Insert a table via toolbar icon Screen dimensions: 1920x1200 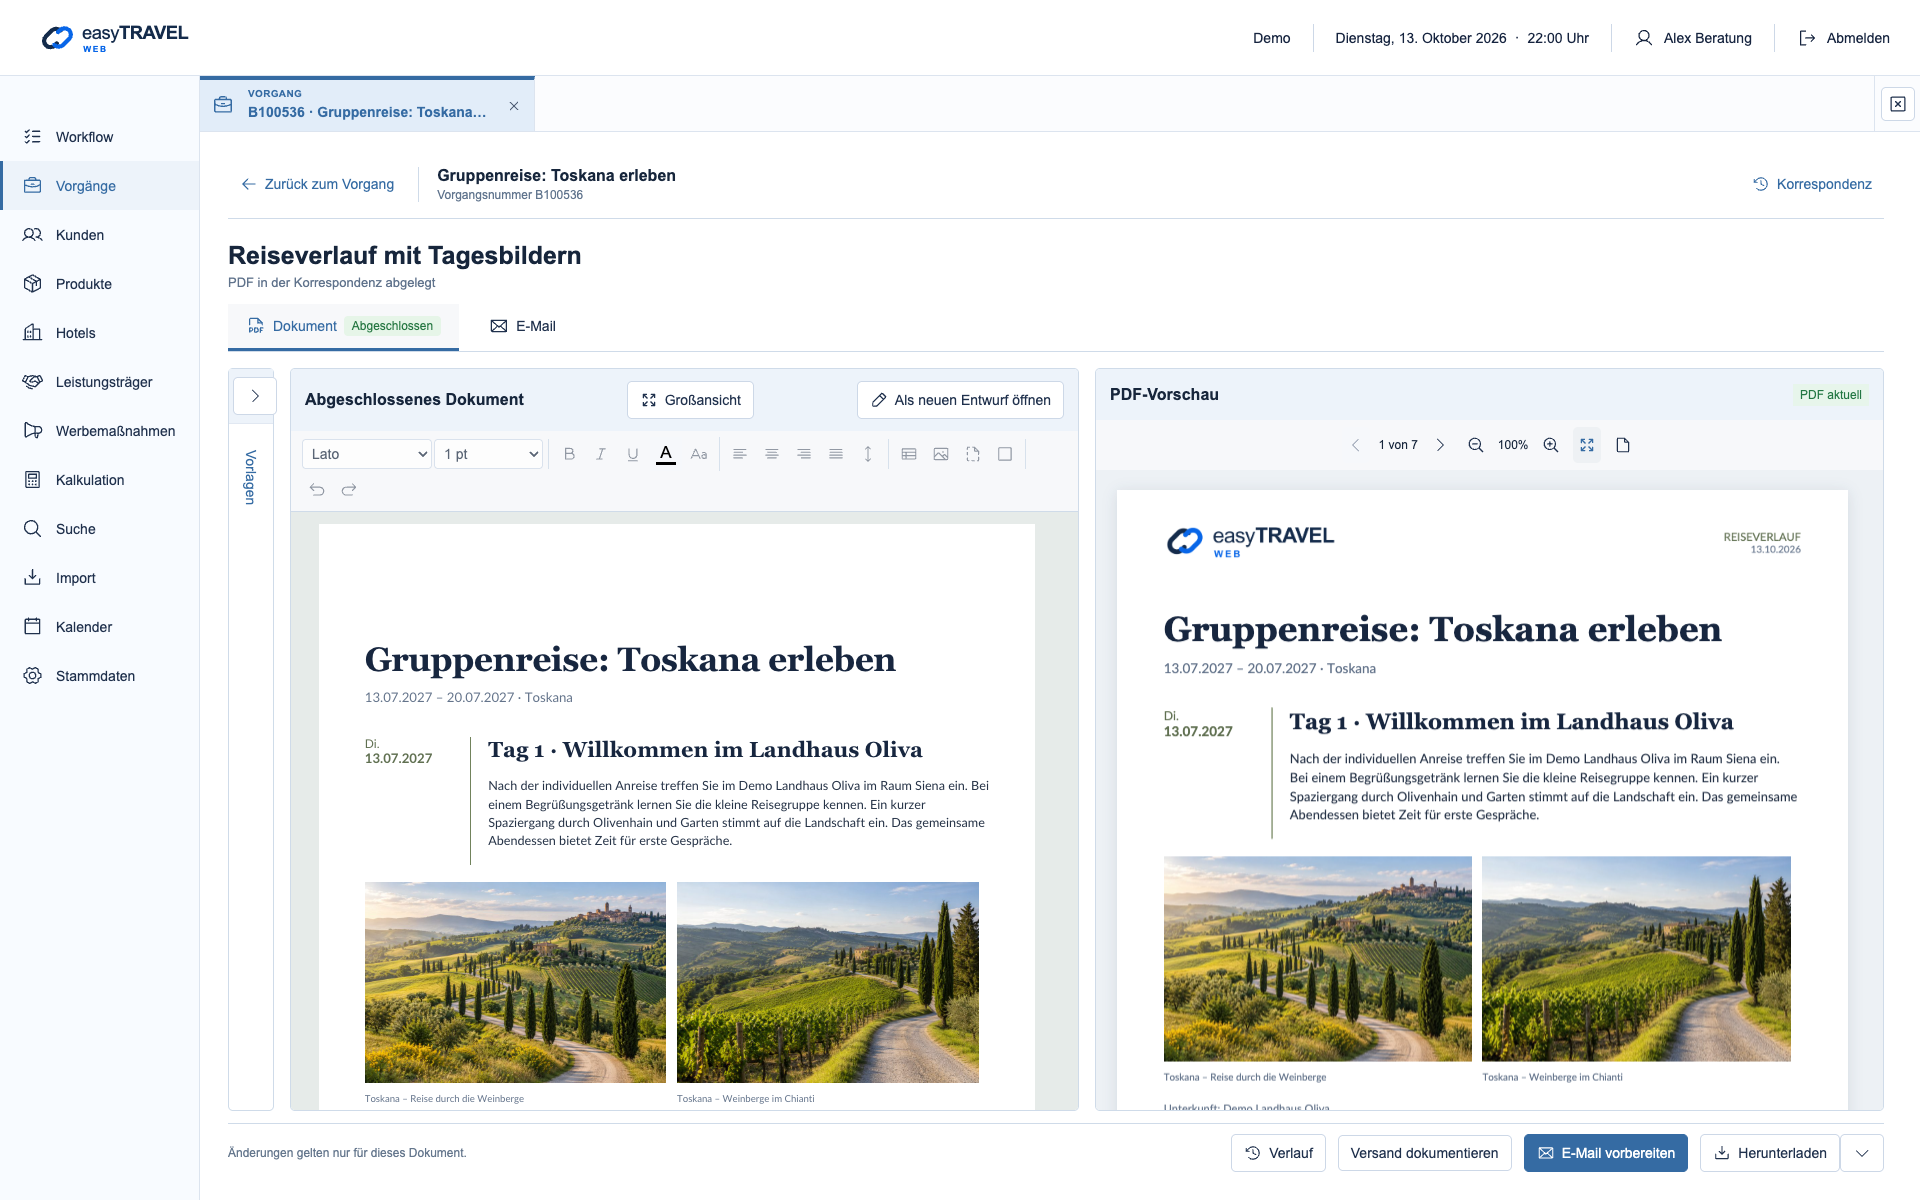point(909,454)
